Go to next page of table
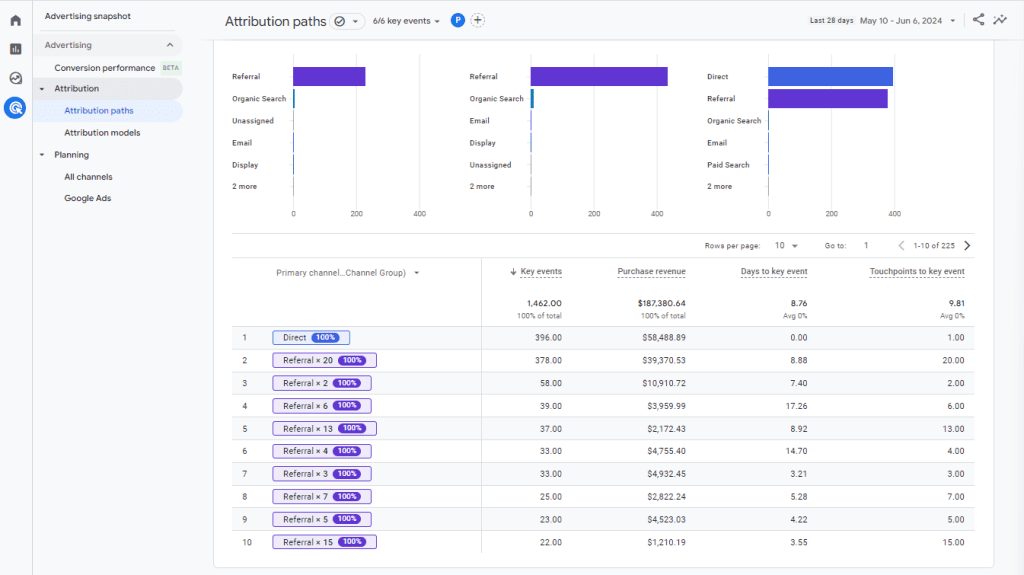1024x575 pixels. click(x=967, y=246)
